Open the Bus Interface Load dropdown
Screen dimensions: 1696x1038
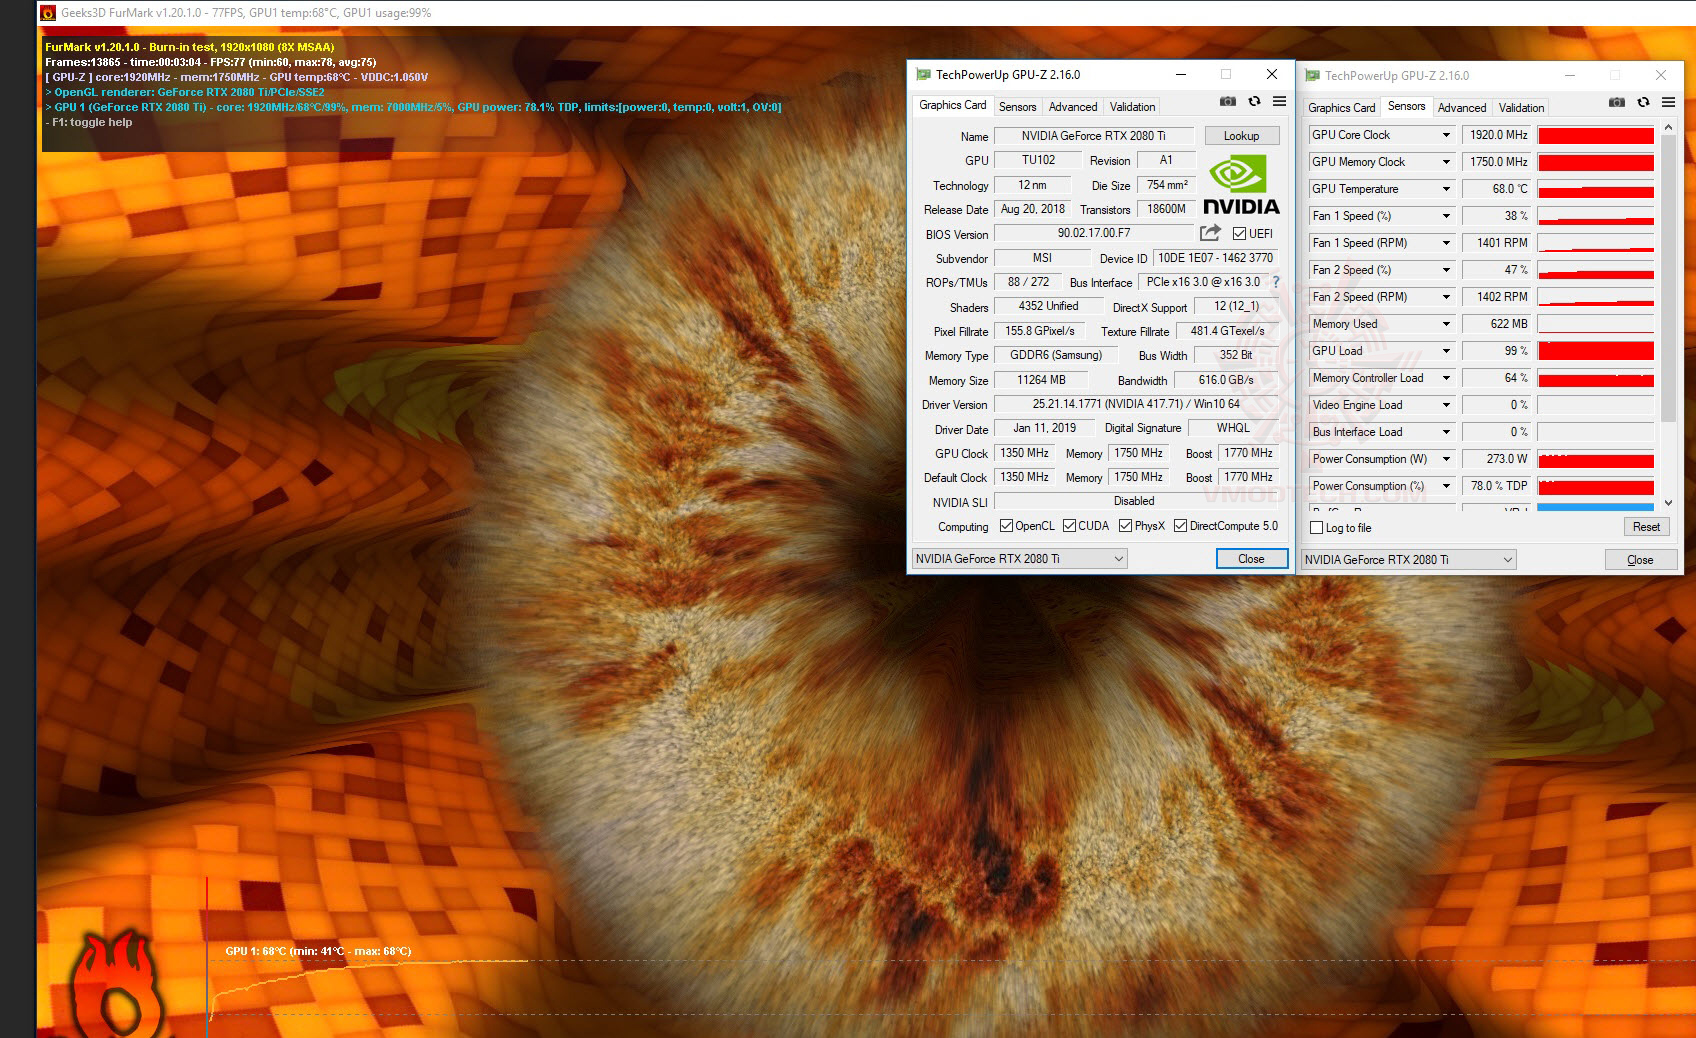(x=1445, y=432)
